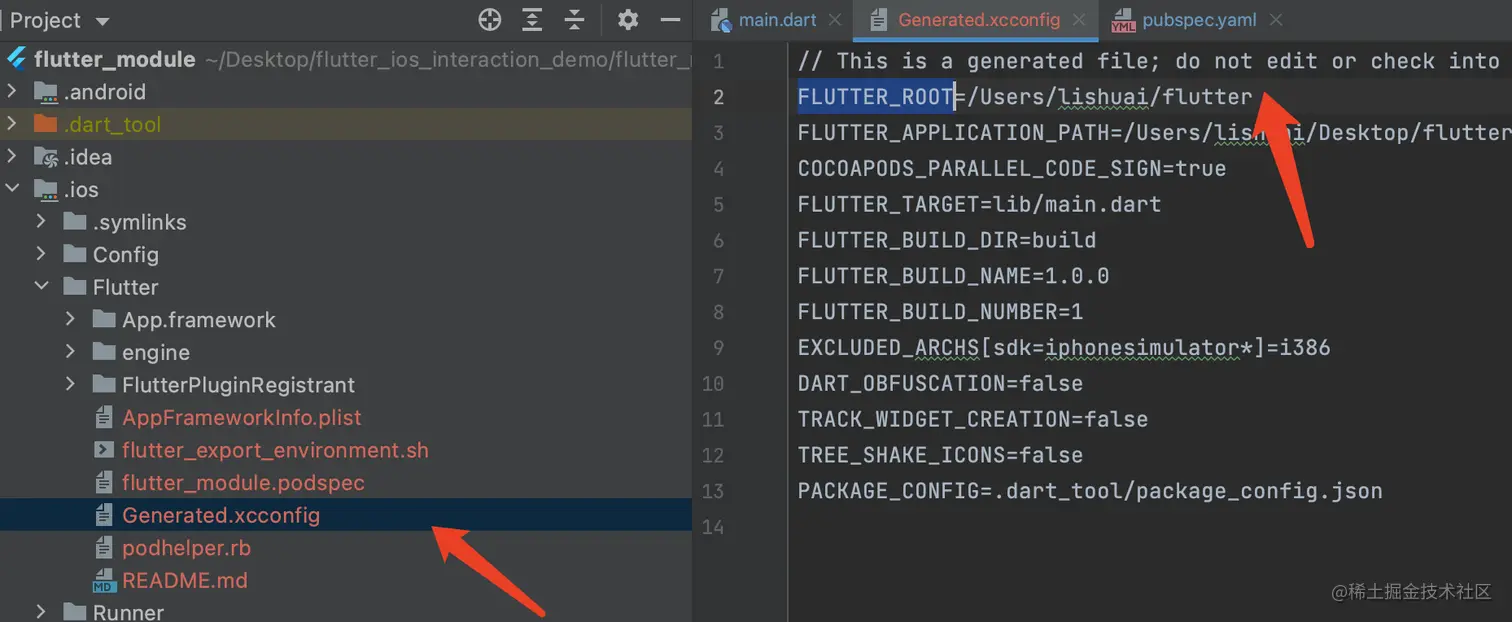Viewport: 1512px width, 622px height.
Task: Expand the .android folder
Action: pyautogui.click(x=12, y=92)
